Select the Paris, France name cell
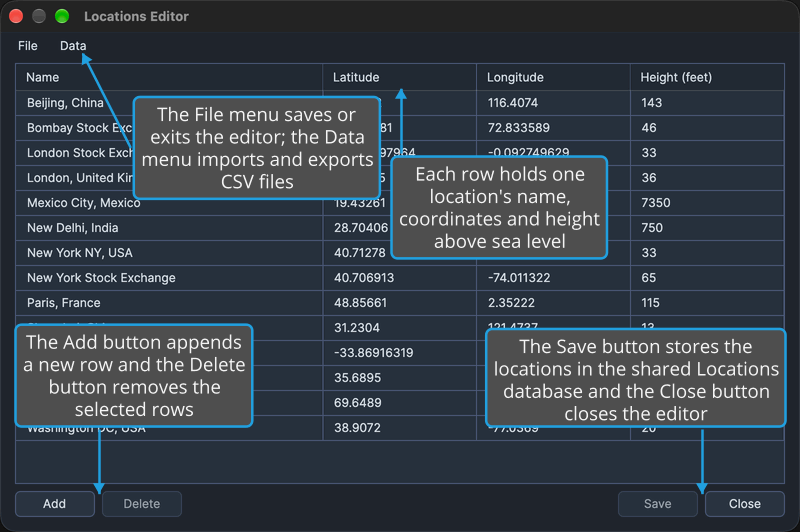The height and width of the screenshot is (532, 800). 169,303
